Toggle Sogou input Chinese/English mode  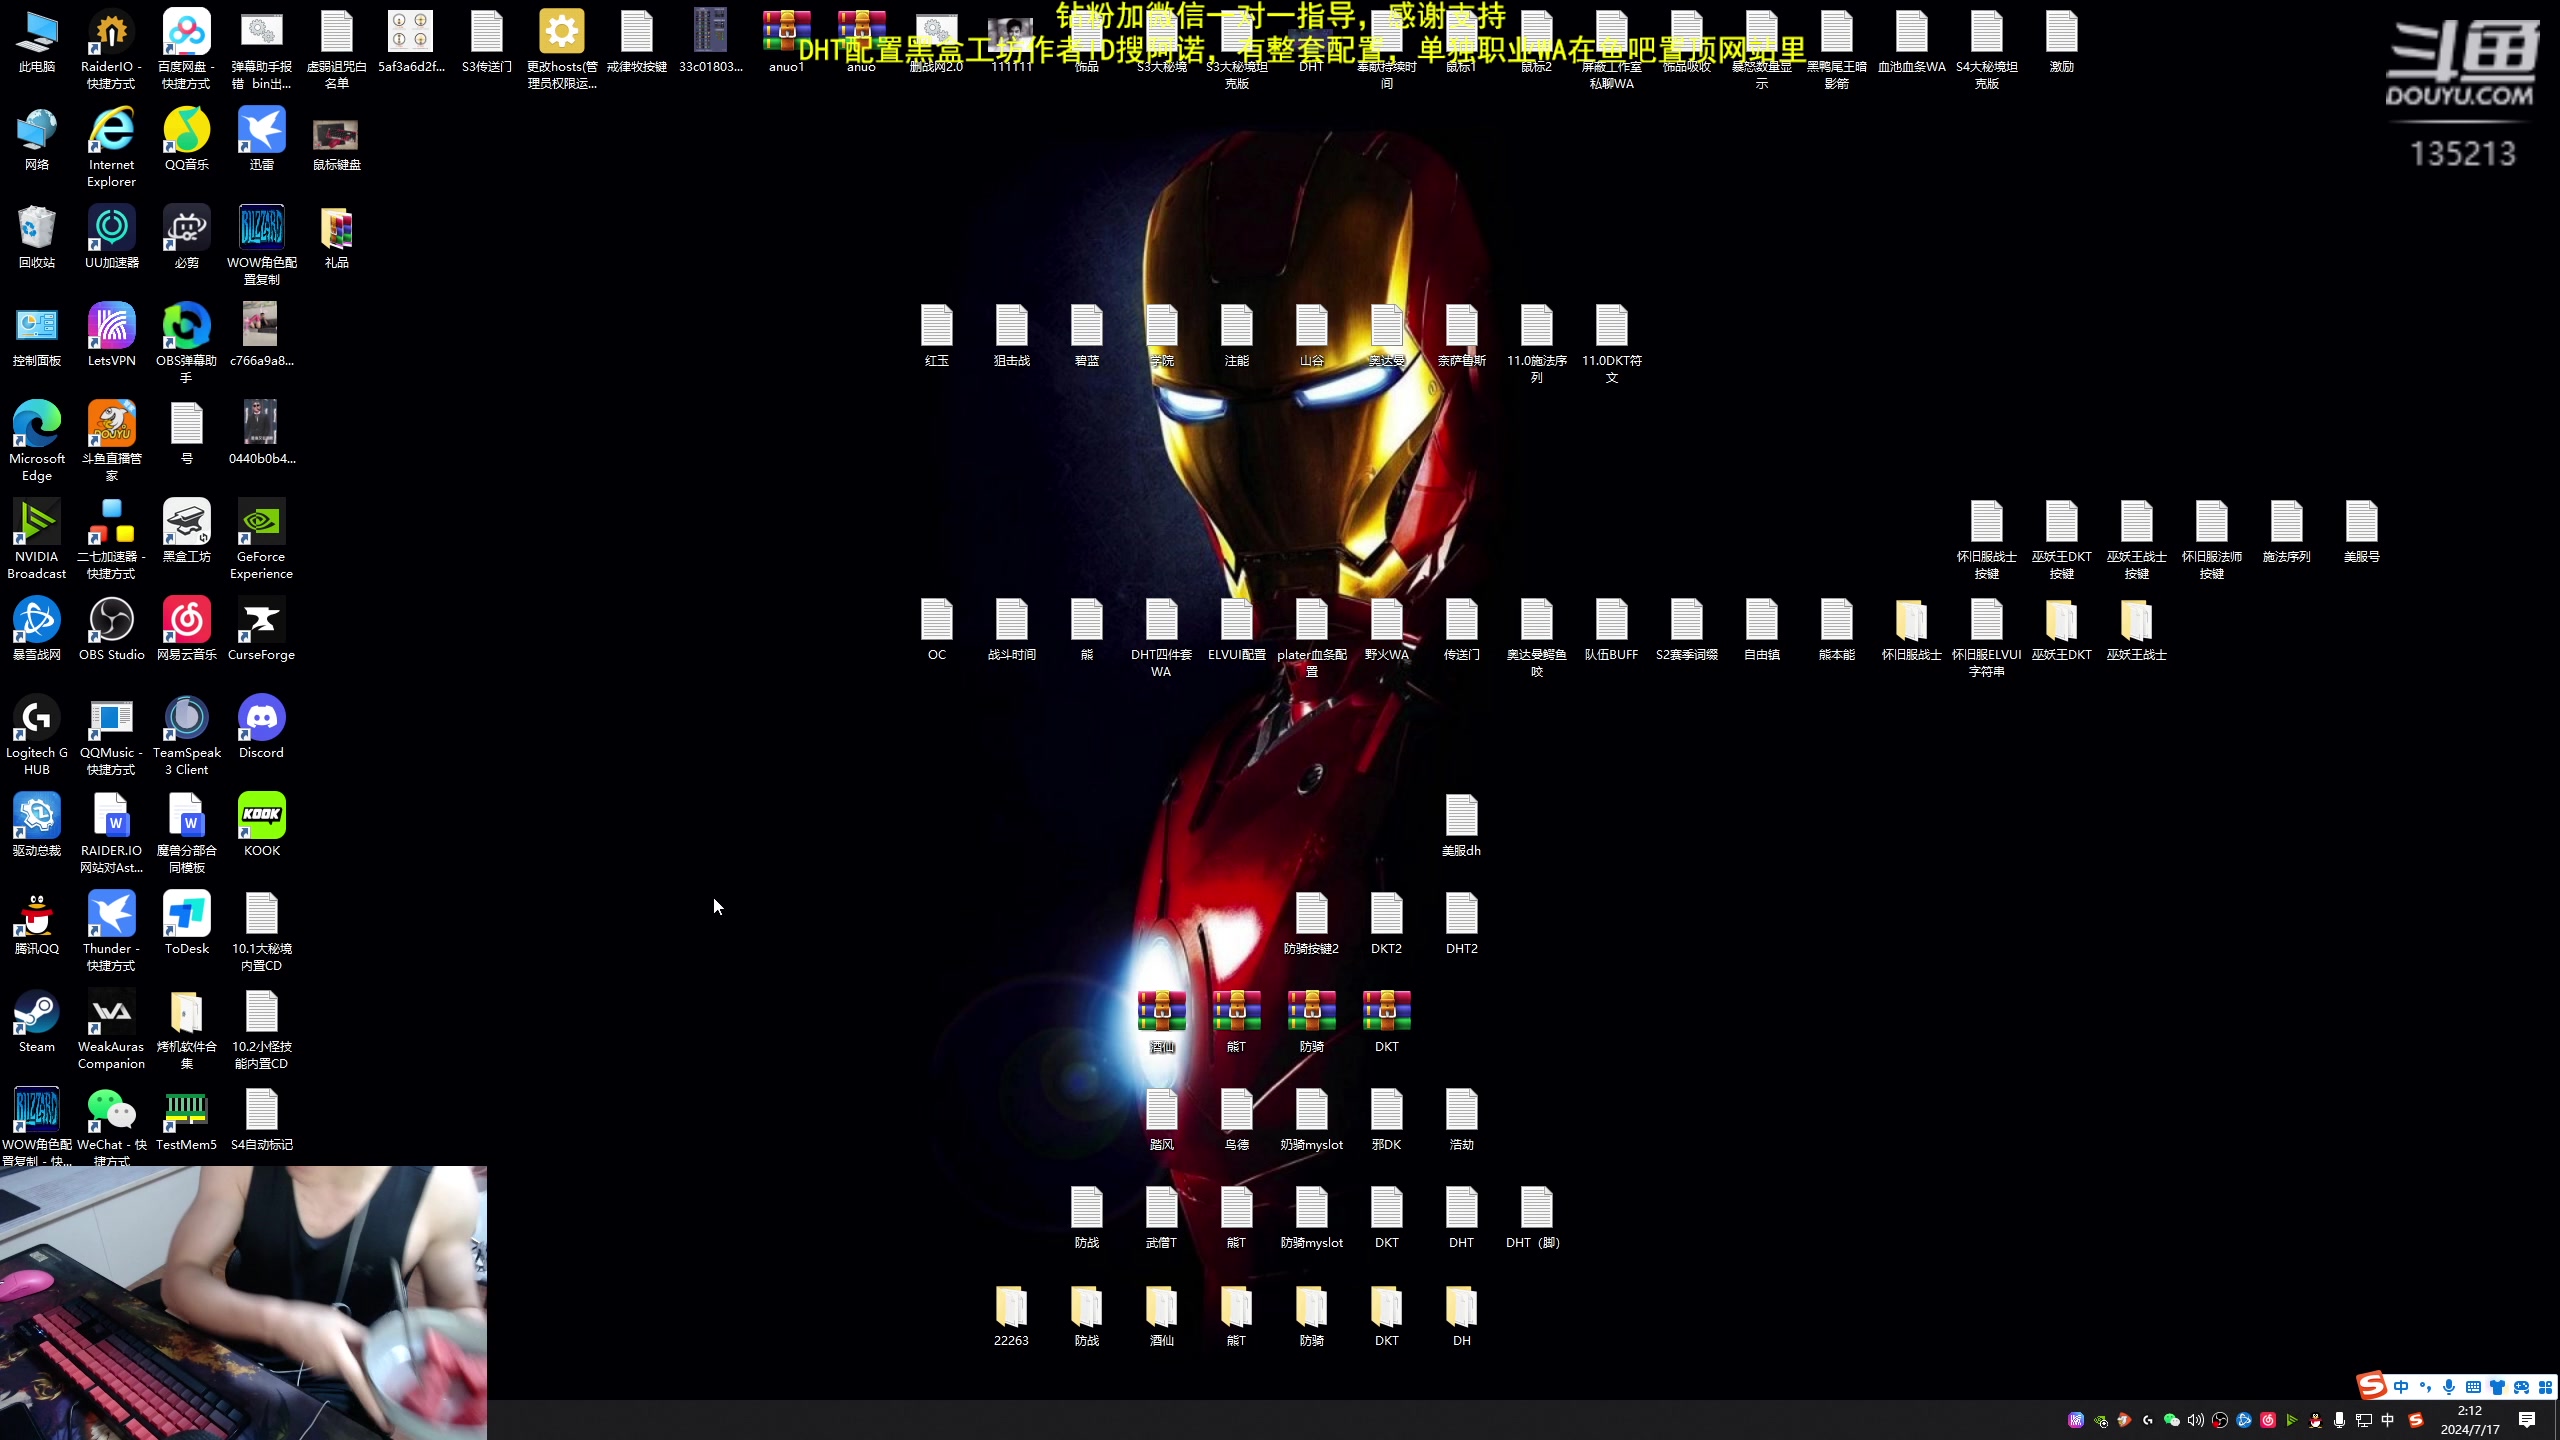click(2401, 1387)
